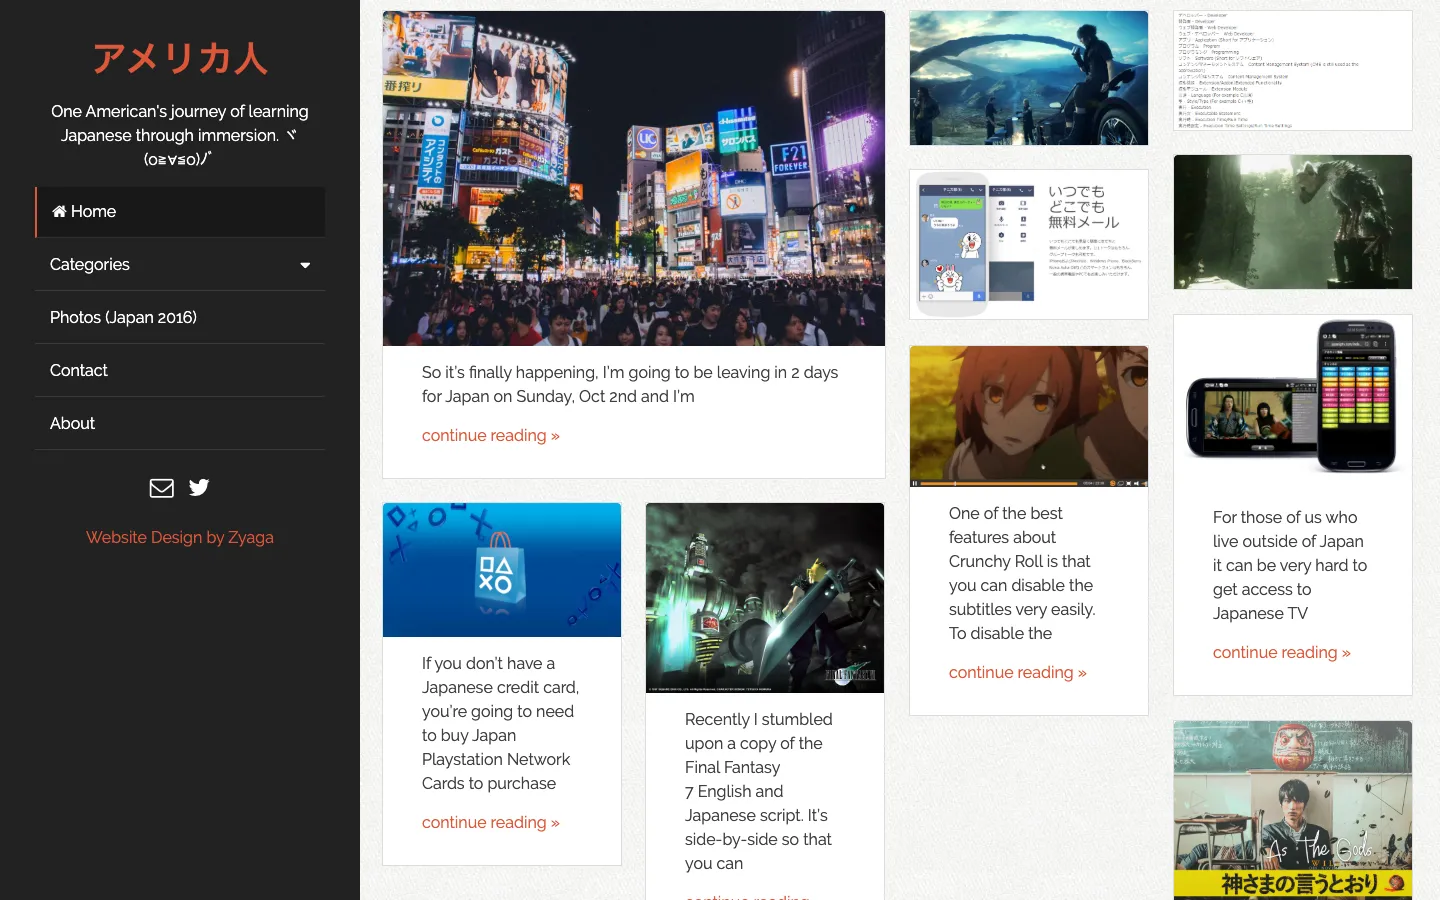Continue reading the leaving for Japan post
This screenshot has width=1440, height=900.
coord(491,435)
